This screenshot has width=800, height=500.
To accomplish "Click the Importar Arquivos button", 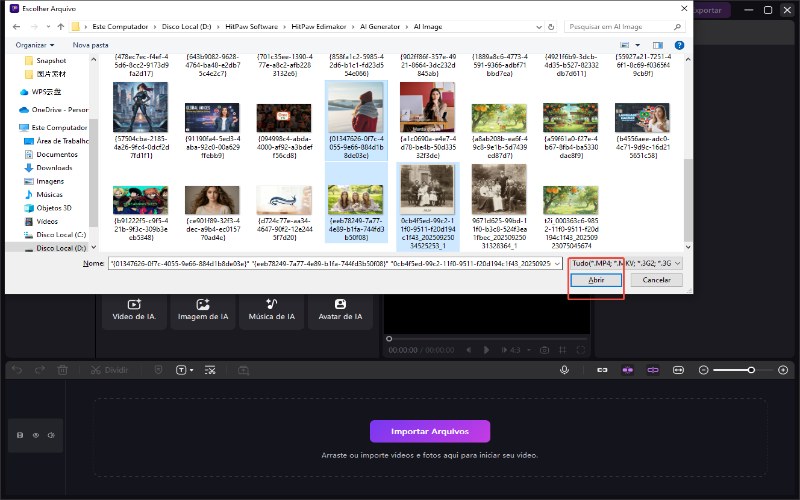I will tap(430, 431).
